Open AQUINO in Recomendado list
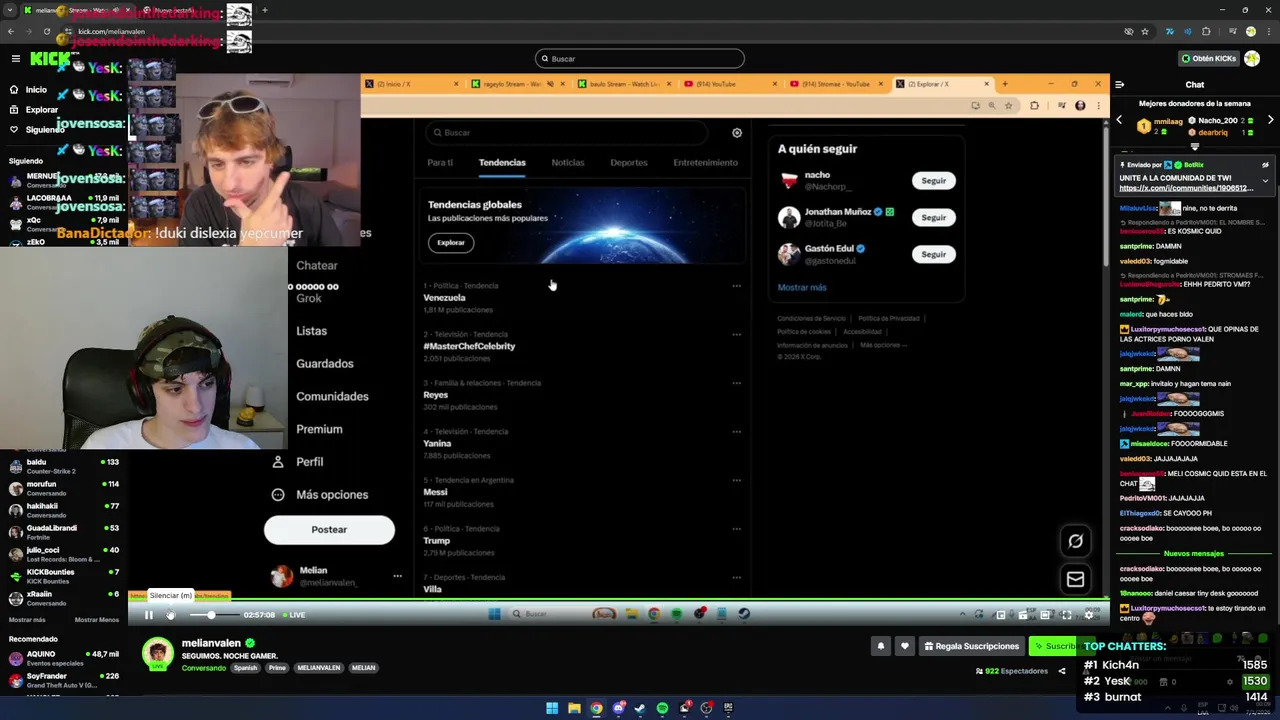Screen dimensions: 1280x720 click(x=64, y=659)
